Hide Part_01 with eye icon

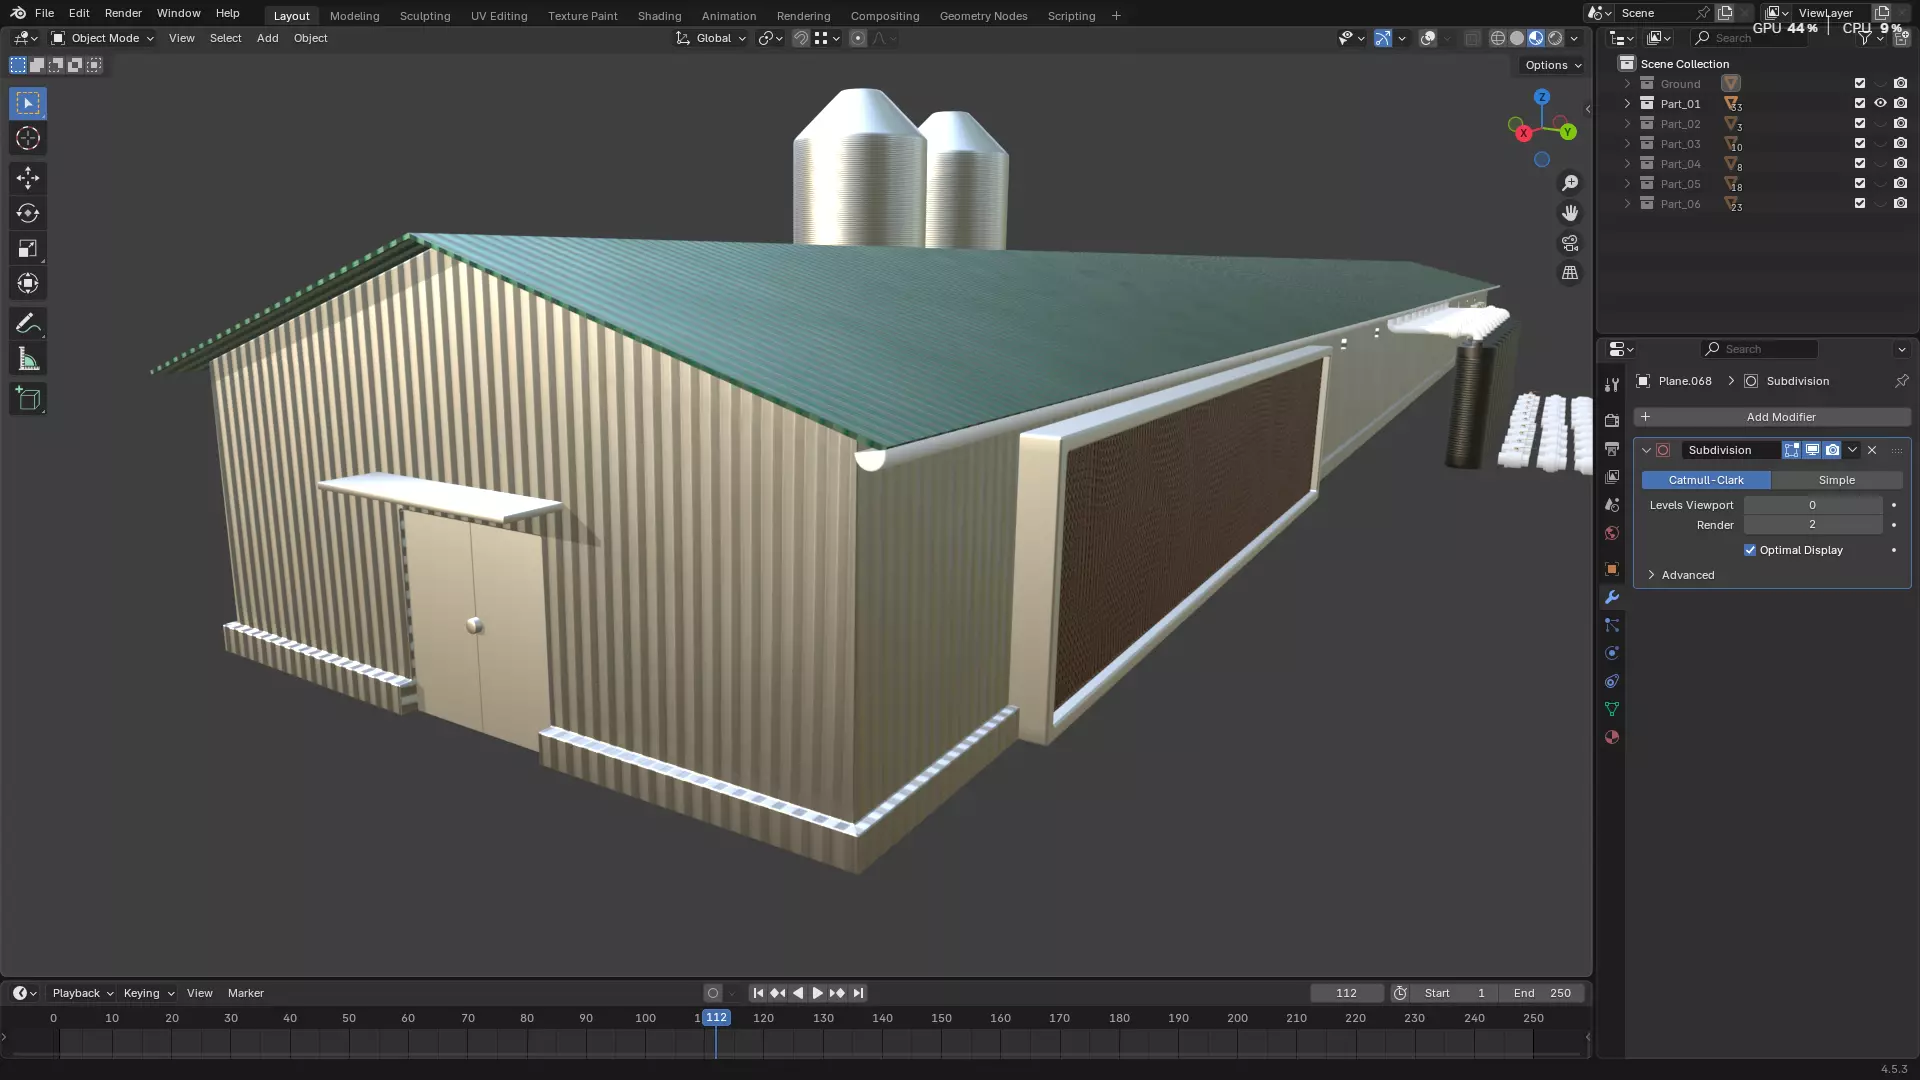click(1880, 104)
